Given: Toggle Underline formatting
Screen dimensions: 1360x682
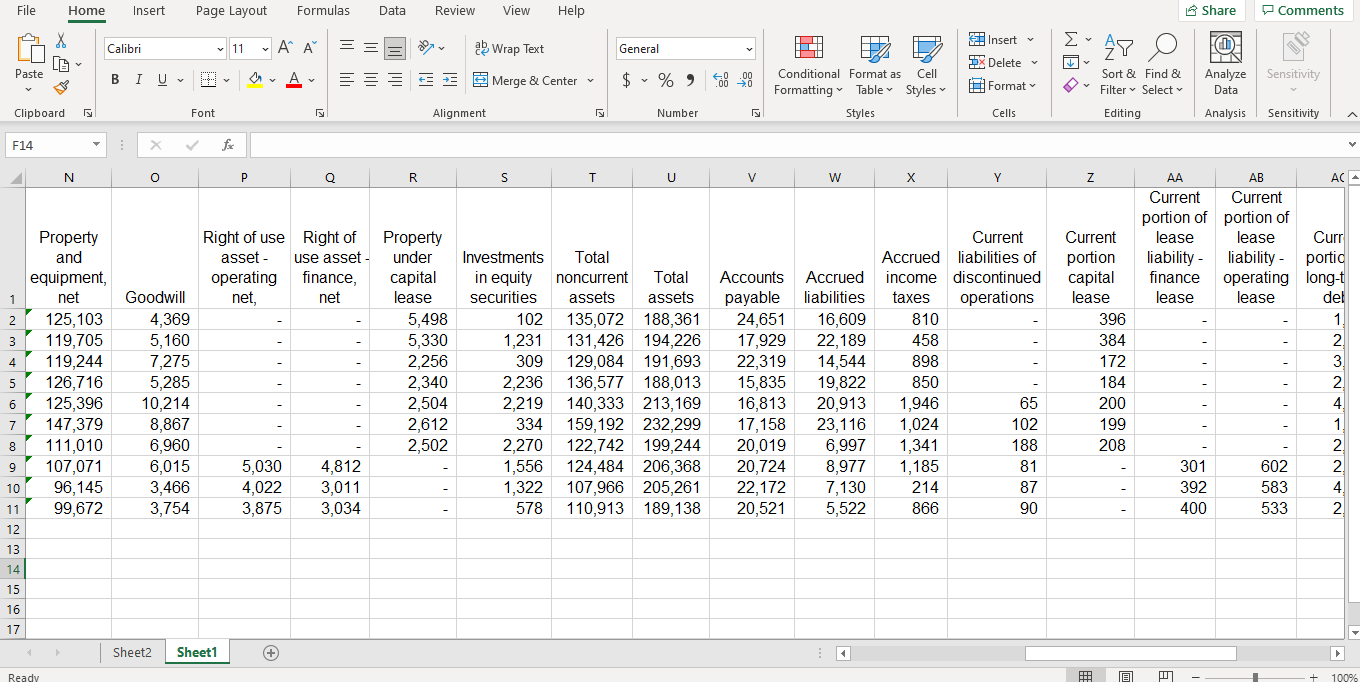Looking at the screenshot, I should pyautogui.click(x=160, y=79).
